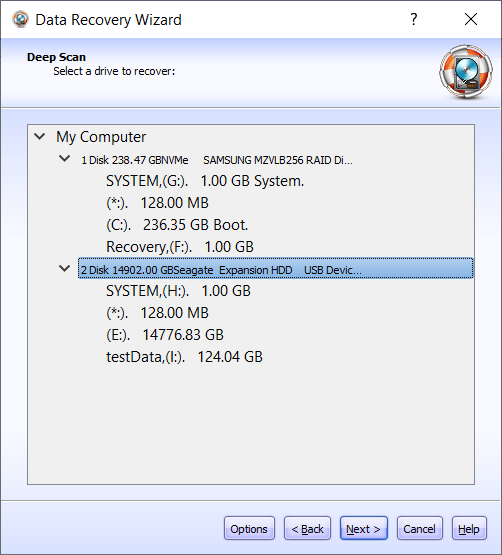Viewport: 502px width, 555px height.
Task: Collapse the My Computer tree node
Action: pos(40,136)
